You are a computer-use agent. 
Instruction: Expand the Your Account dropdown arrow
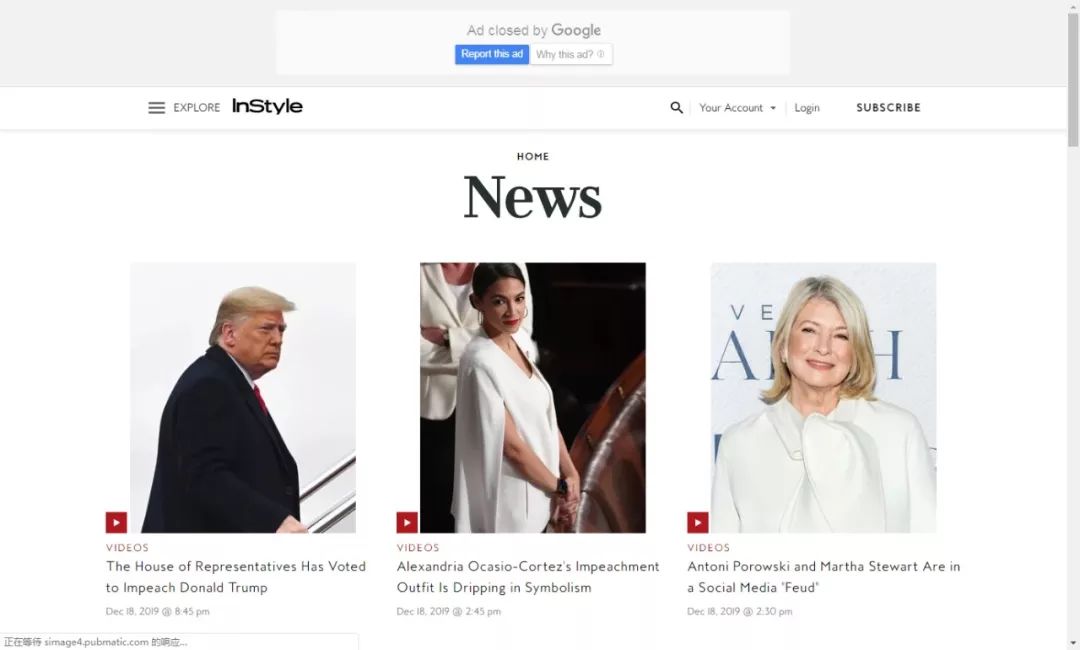(773, 108)
